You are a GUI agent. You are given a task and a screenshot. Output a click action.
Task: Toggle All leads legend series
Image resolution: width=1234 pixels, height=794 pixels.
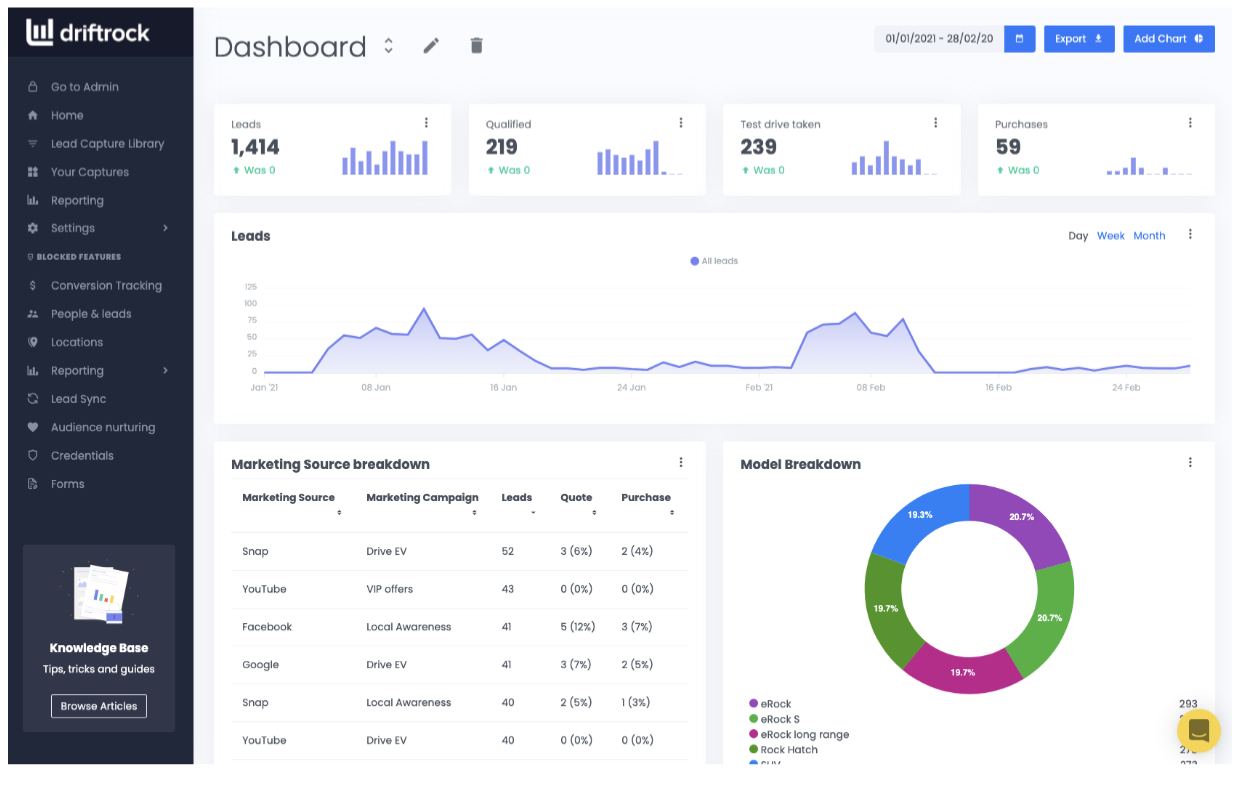pos(714,261)
